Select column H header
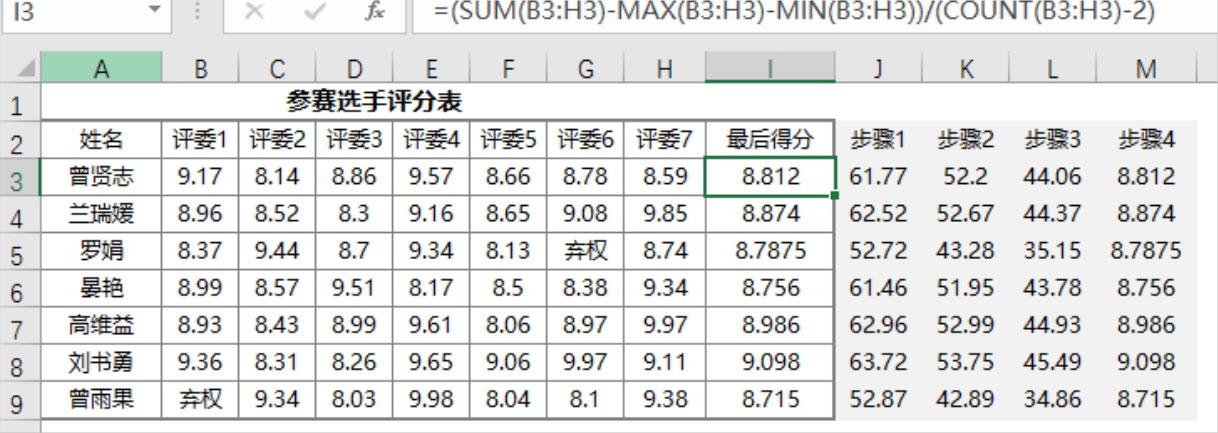Image resolution: width=1218 pixels, height=433 pixels. point(664,69)
